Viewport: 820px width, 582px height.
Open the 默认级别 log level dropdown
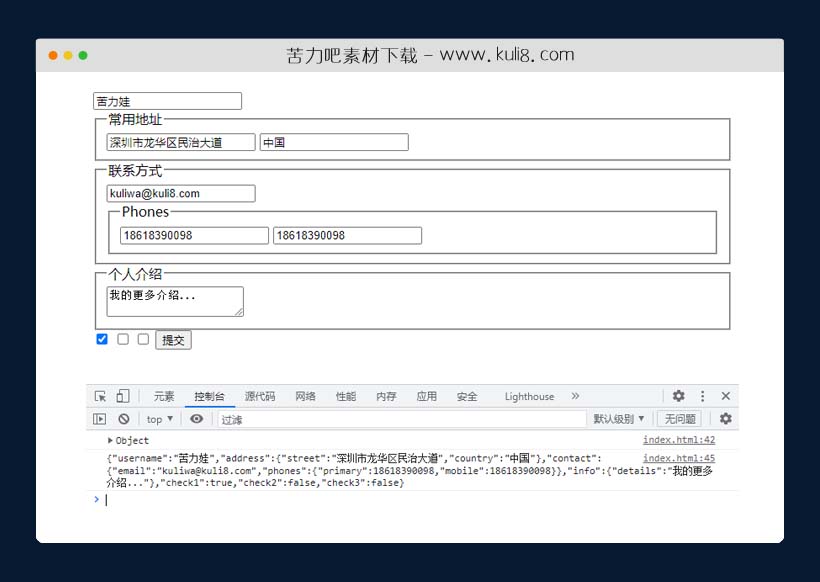pos(620,419)
